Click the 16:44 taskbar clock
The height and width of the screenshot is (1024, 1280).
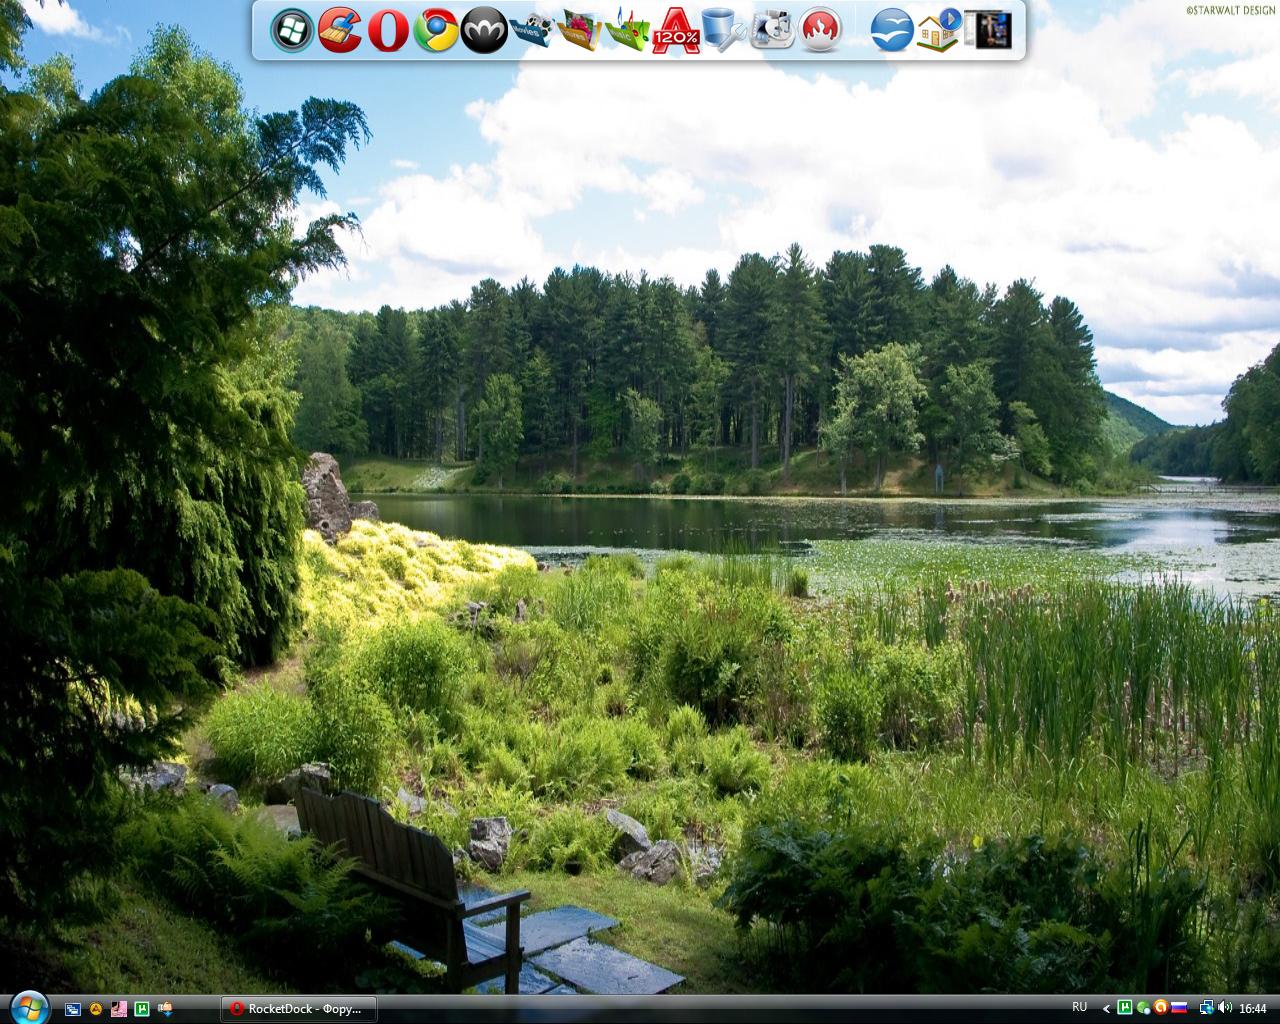(1253, 1008)
